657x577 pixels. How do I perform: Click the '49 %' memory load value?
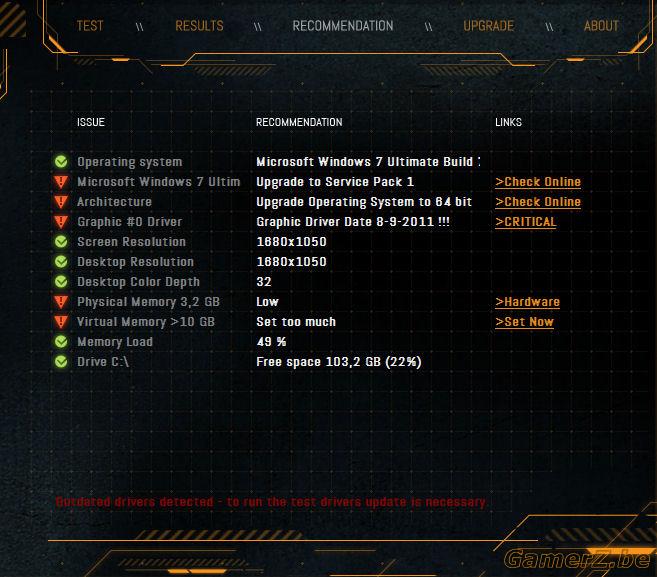[x=271, y=342]
